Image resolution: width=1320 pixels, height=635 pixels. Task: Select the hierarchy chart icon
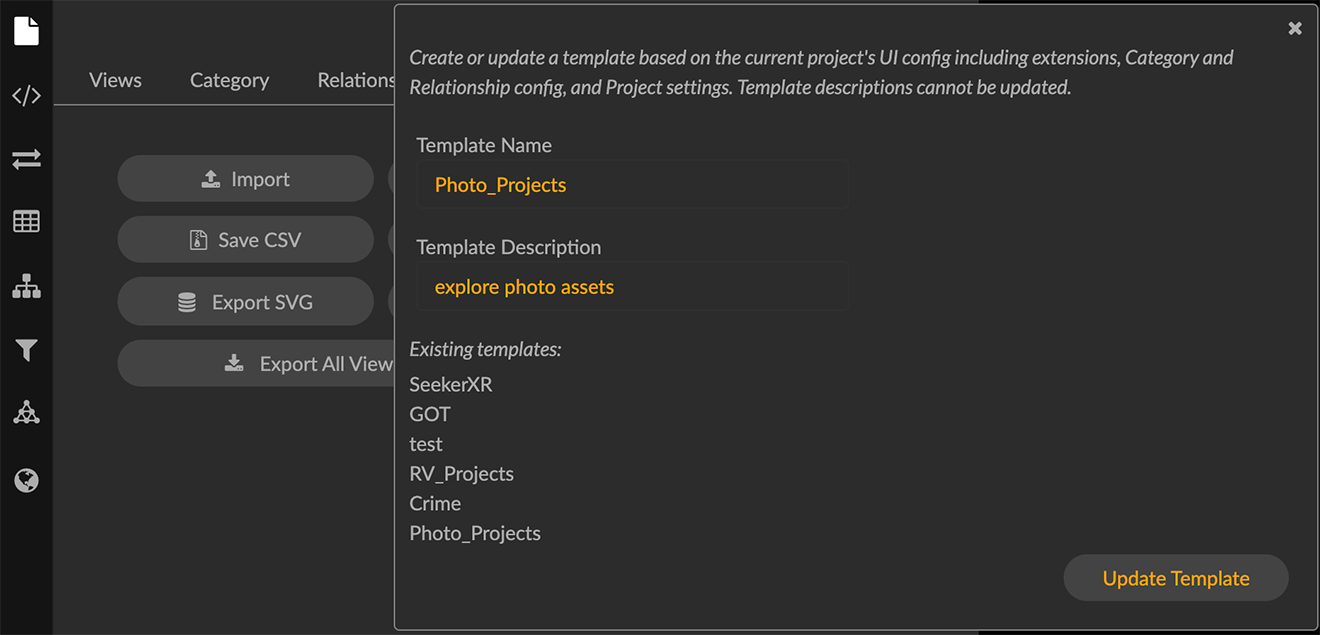coord(25,286)
